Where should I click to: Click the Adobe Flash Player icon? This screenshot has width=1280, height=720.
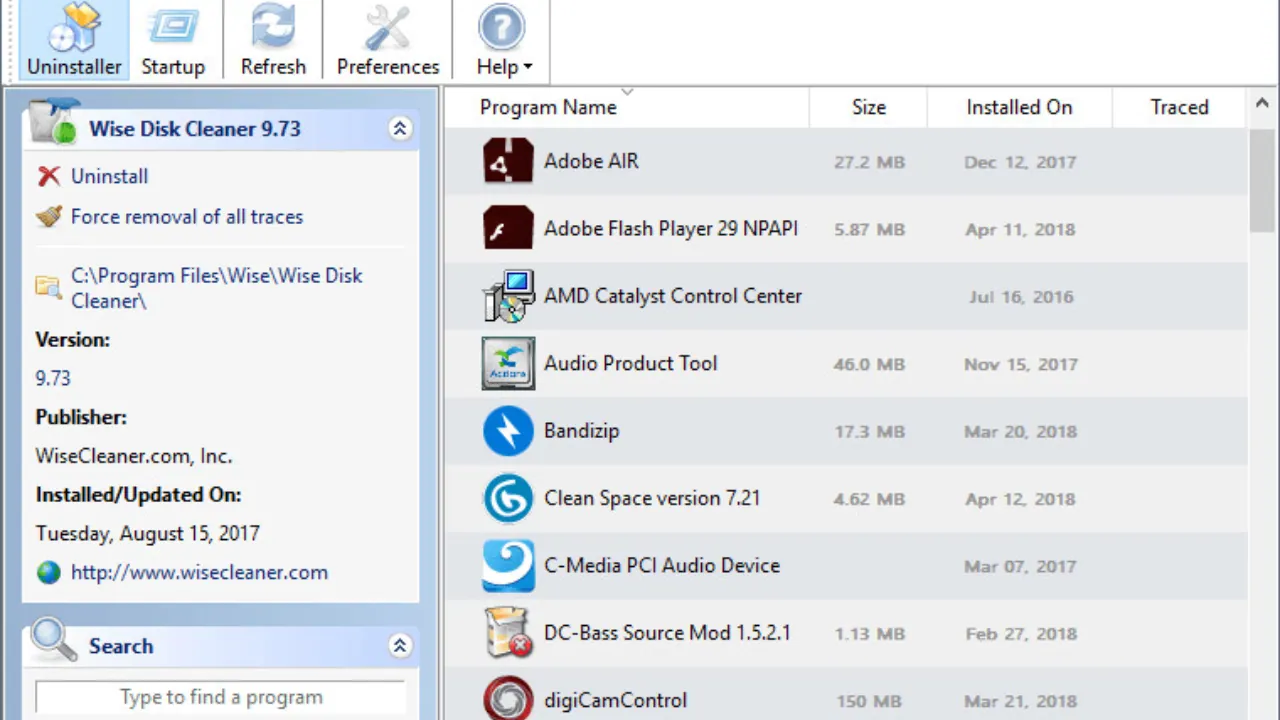click(508, 228)
